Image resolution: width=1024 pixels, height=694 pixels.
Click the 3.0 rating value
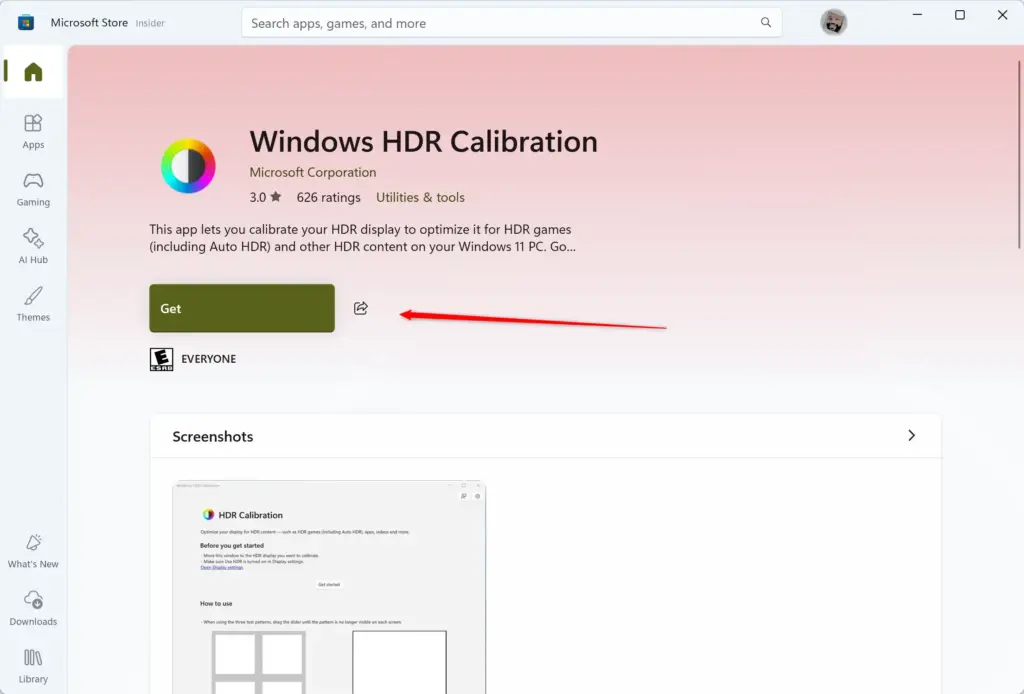257,197
